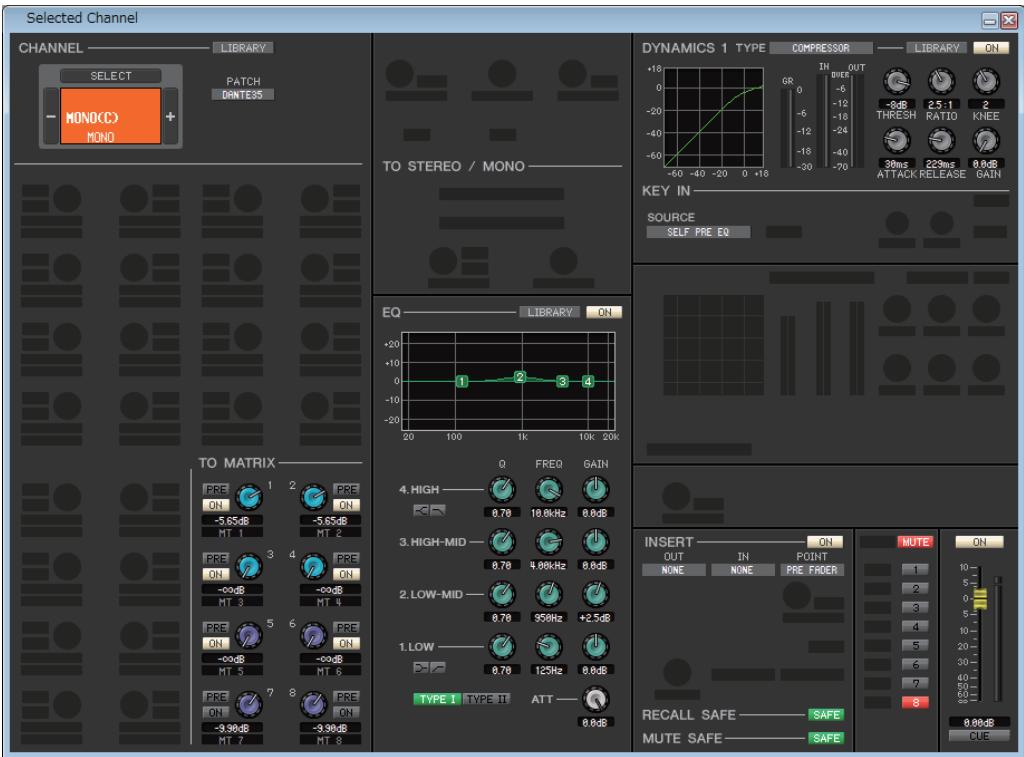
Task: Click the EQ 4.HIGH FREQ knob
Action: point(549,489)
